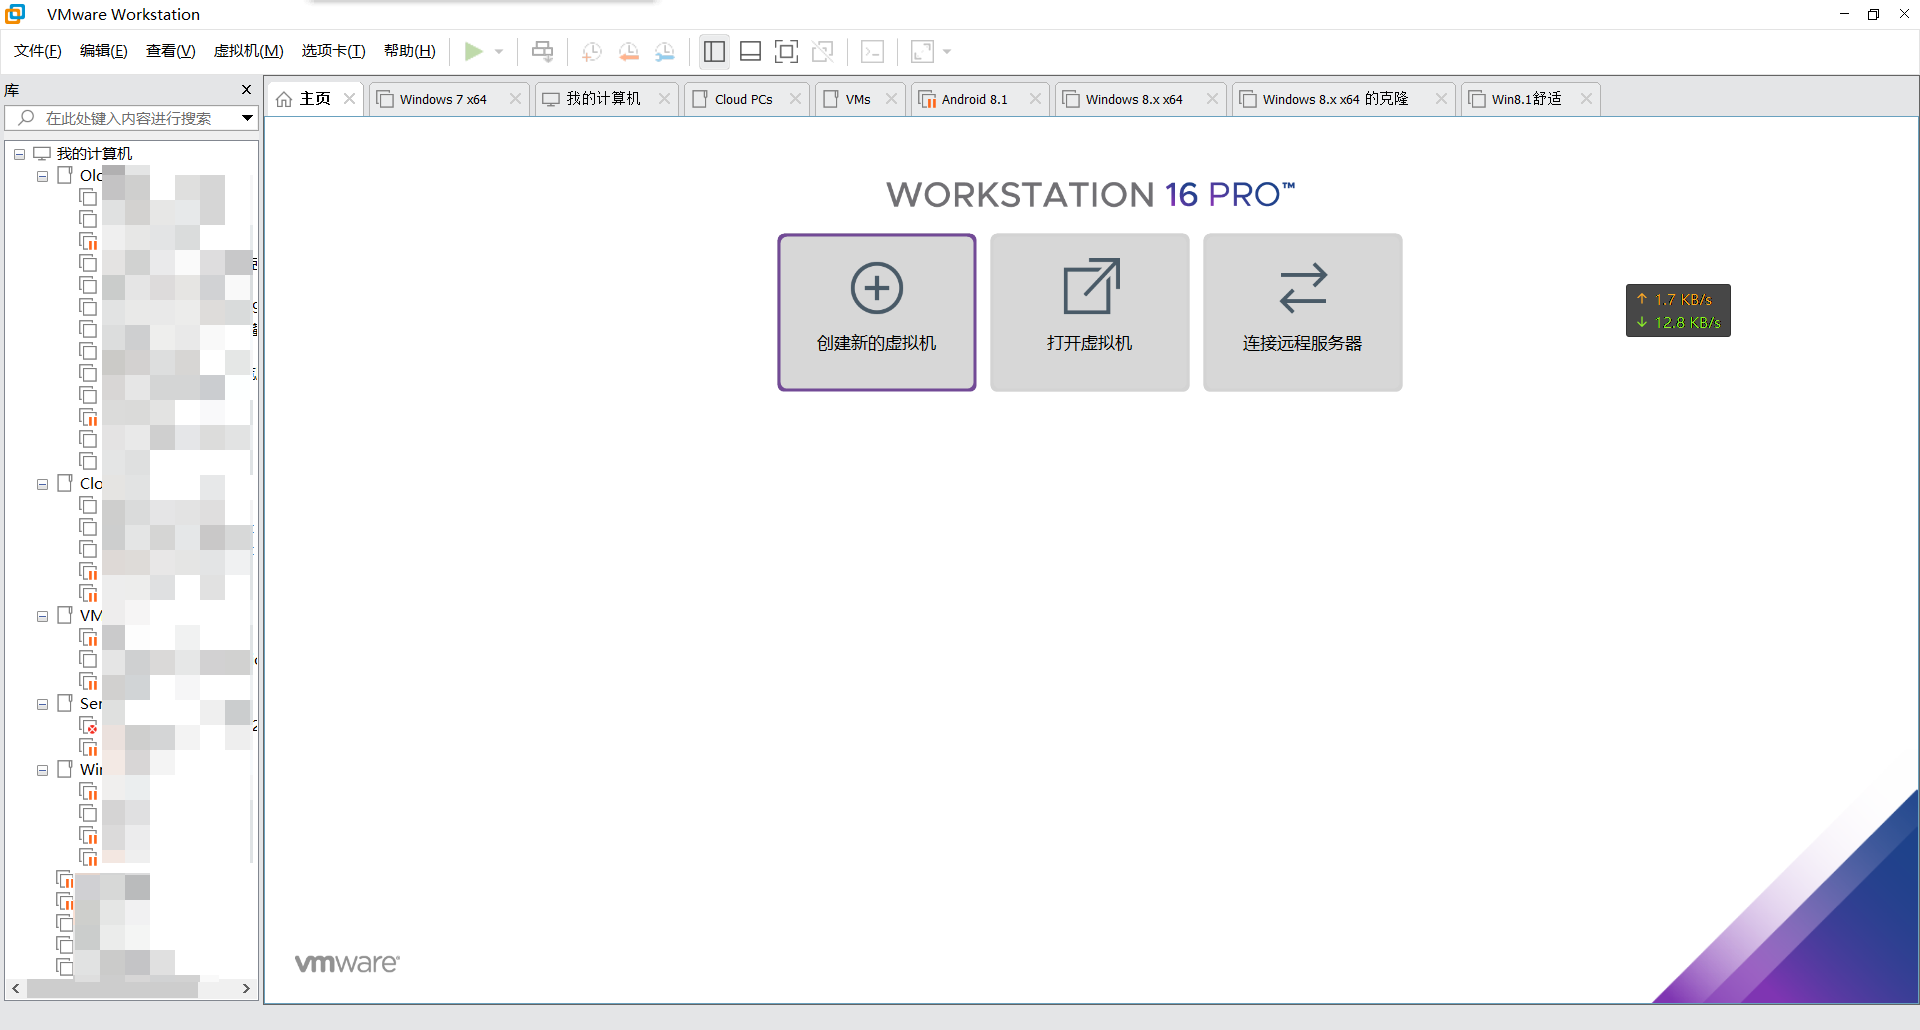Switch to the 主页 tab
Viewport: 1920px width, 1030px height.
[315, 99]
